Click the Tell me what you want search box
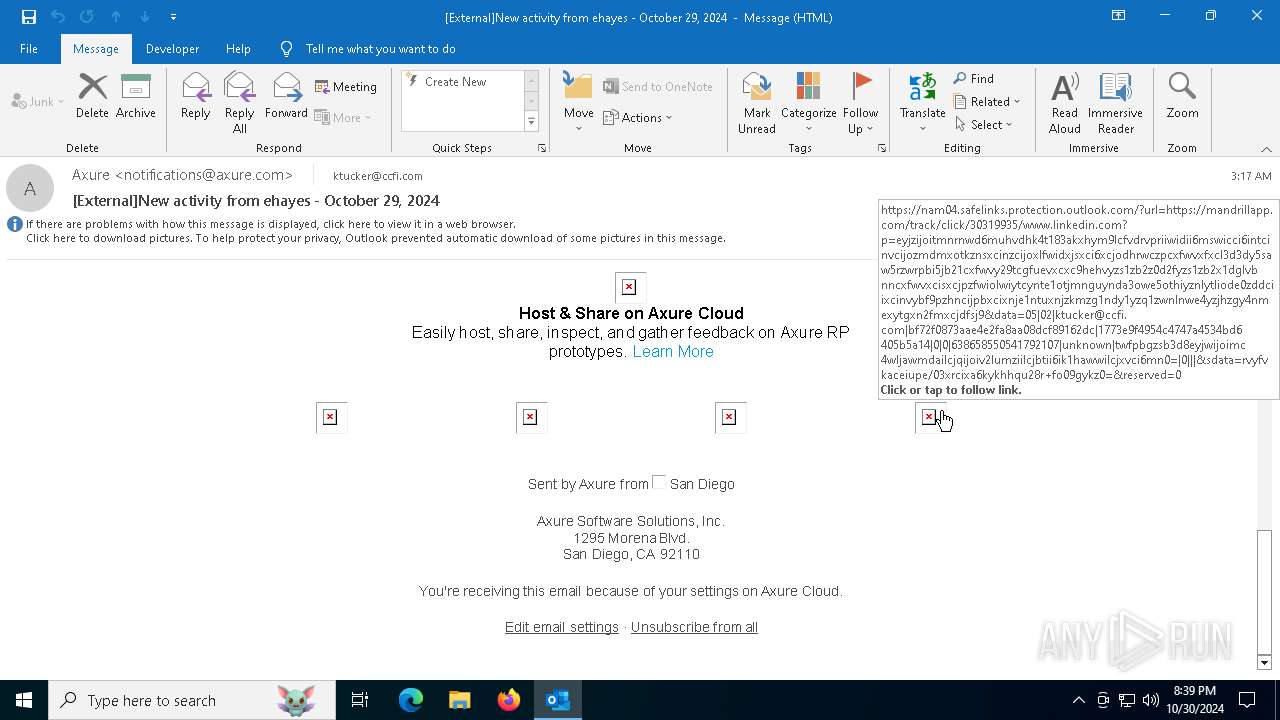1280x720 pixels. pos(380,48)
